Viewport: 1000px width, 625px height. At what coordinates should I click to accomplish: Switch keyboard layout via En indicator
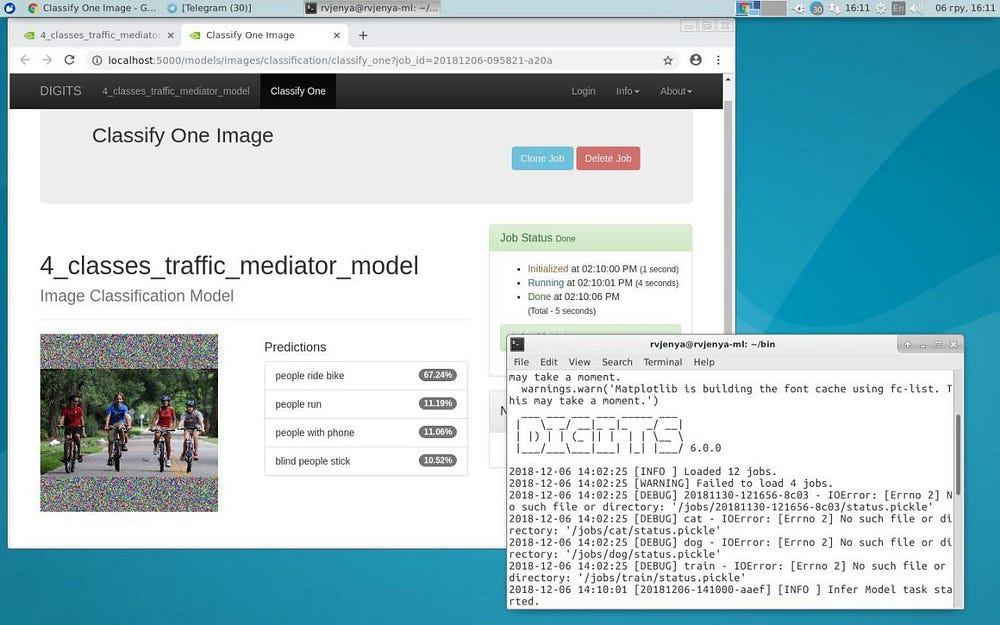click(x=899, y=8)
